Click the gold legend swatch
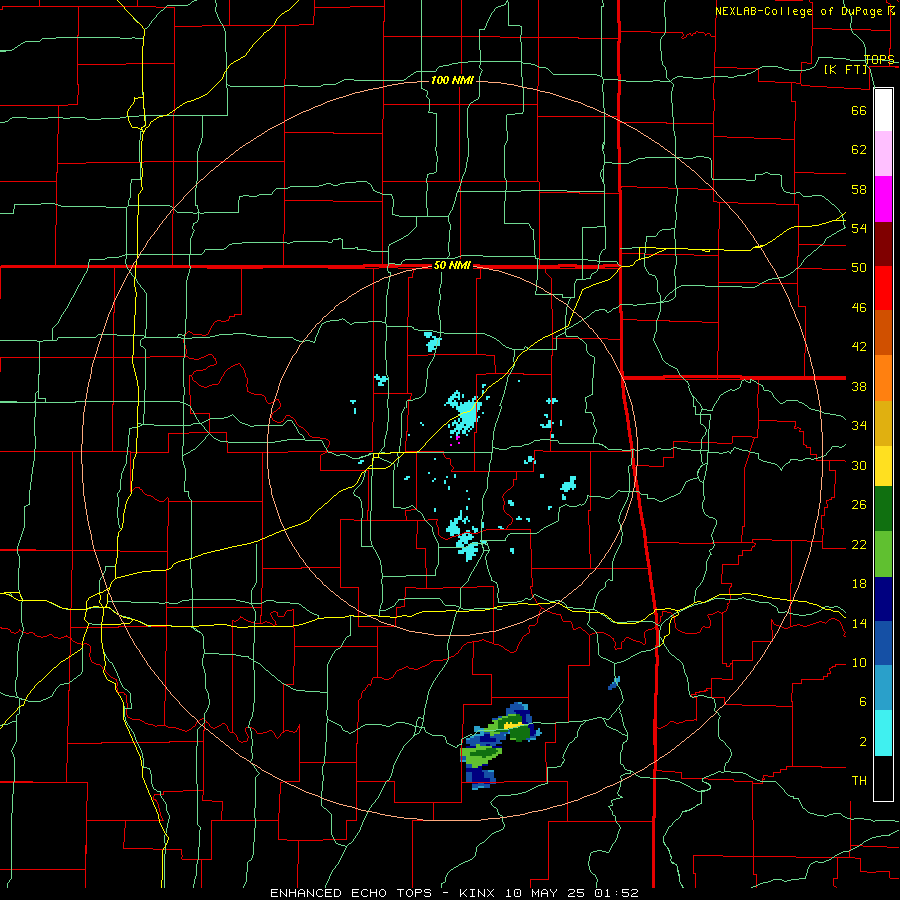 click(883, 423)
